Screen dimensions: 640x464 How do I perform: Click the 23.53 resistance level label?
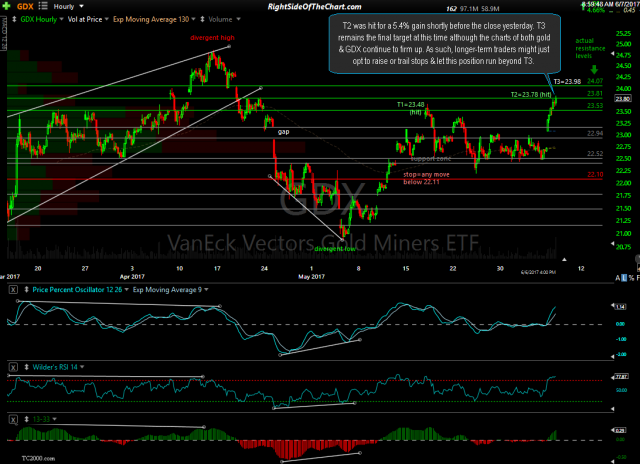[x=595, y=106]
